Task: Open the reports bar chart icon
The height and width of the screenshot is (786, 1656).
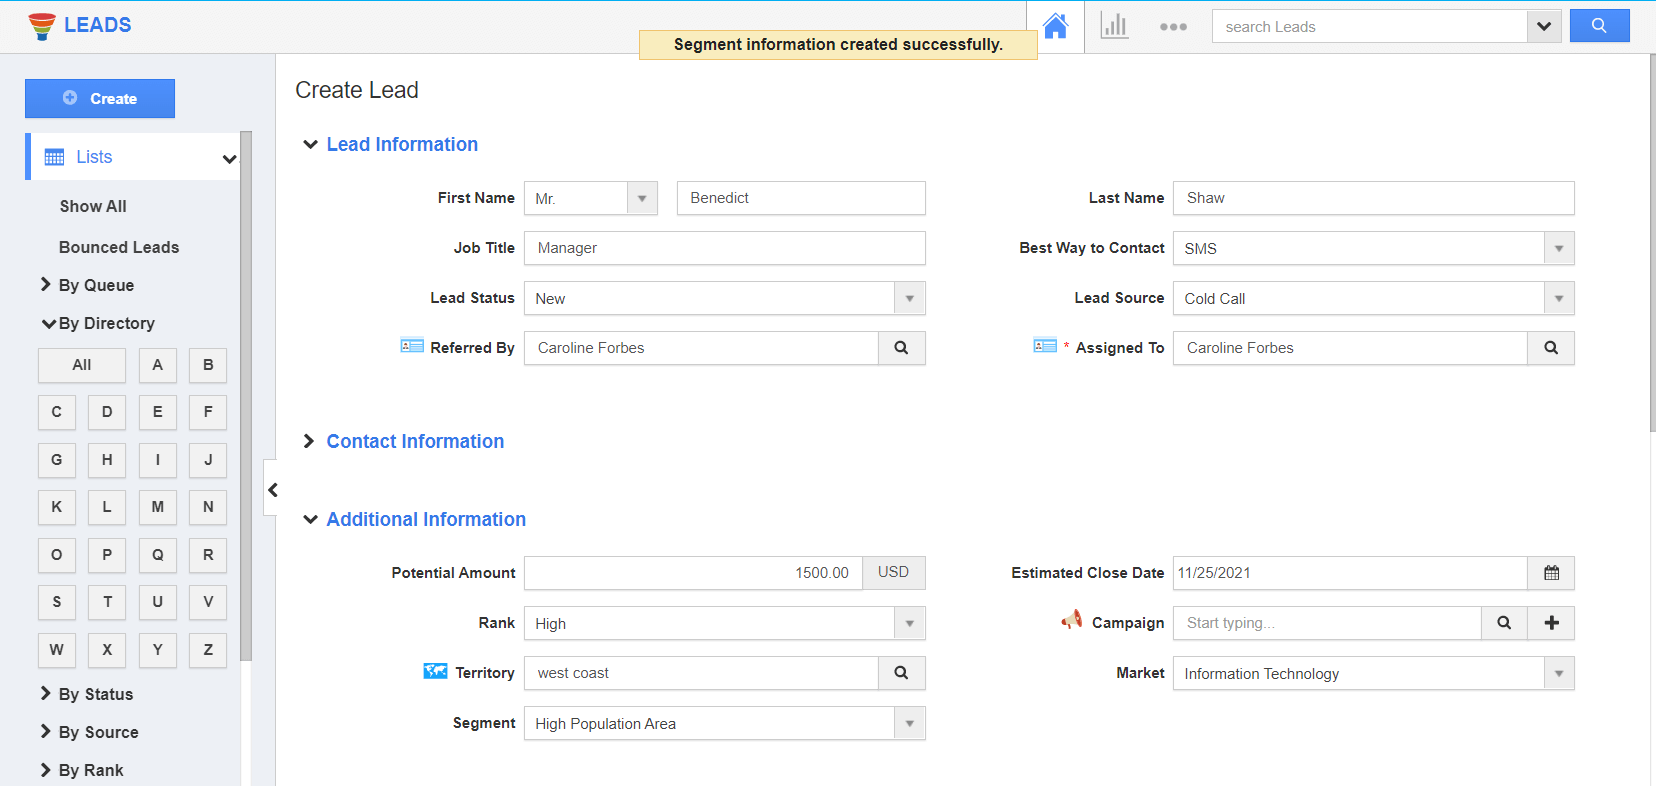Action: tap(1114, 26)
